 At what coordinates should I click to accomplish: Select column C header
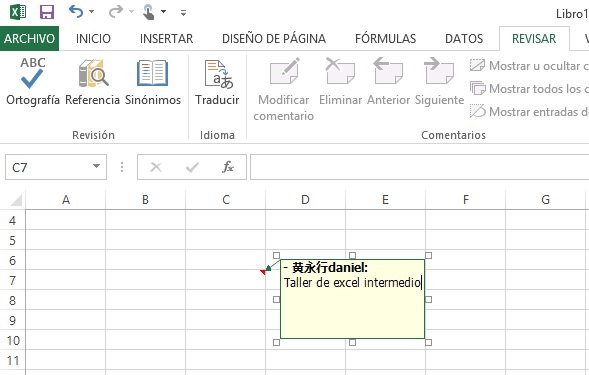click(x=226, y=200)
